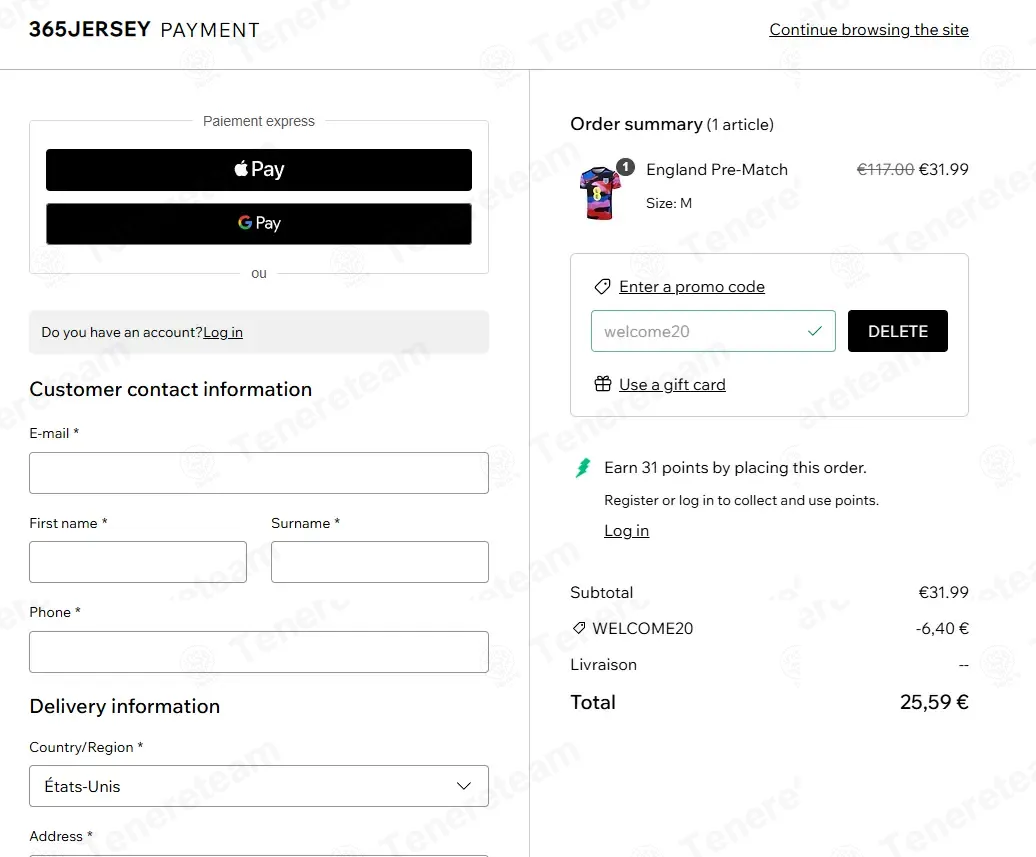The height and width of the screenshot is (857, 1036).
Task: Open Continue browsing the site link
Action: (869, 30)
